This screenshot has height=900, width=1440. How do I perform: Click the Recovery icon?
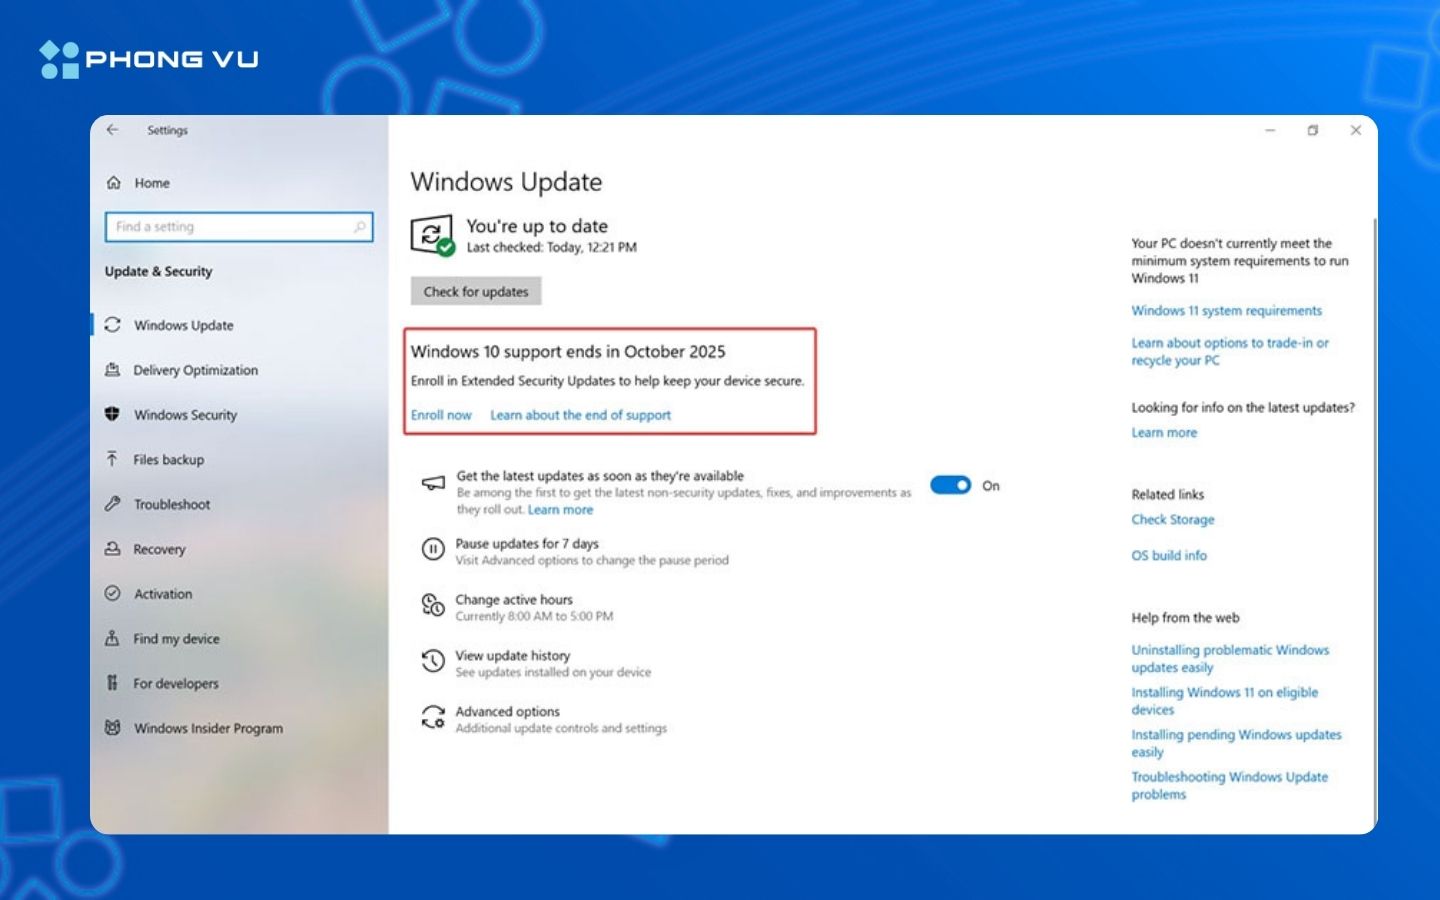[113, 549]
